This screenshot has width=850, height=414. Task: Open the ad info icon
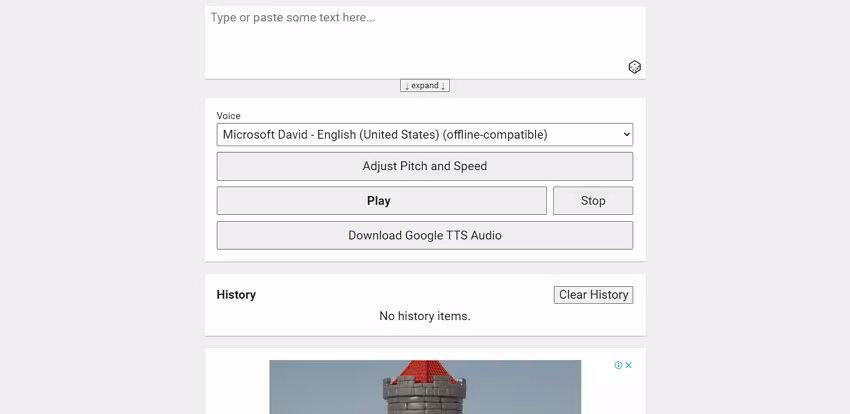pos(619,365)
